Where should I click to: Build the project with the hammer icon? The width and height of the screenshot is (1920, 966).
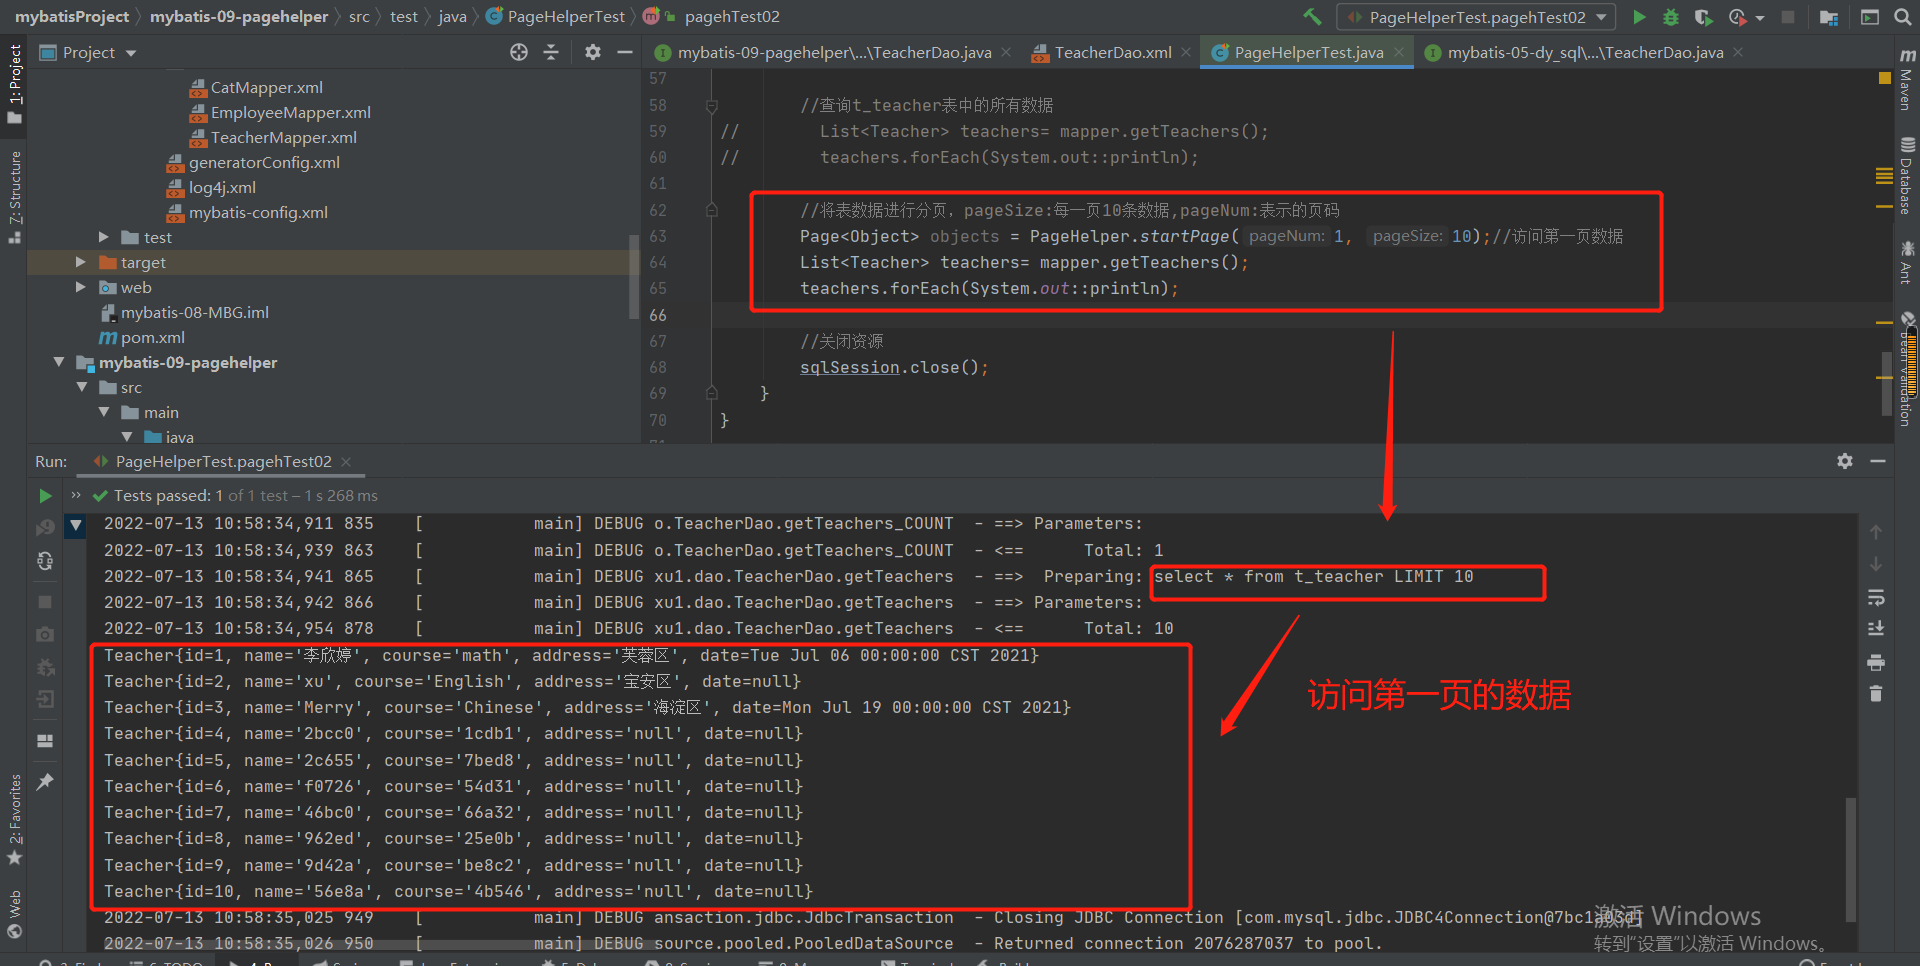pyautogui.click(x=1312, y=17)
